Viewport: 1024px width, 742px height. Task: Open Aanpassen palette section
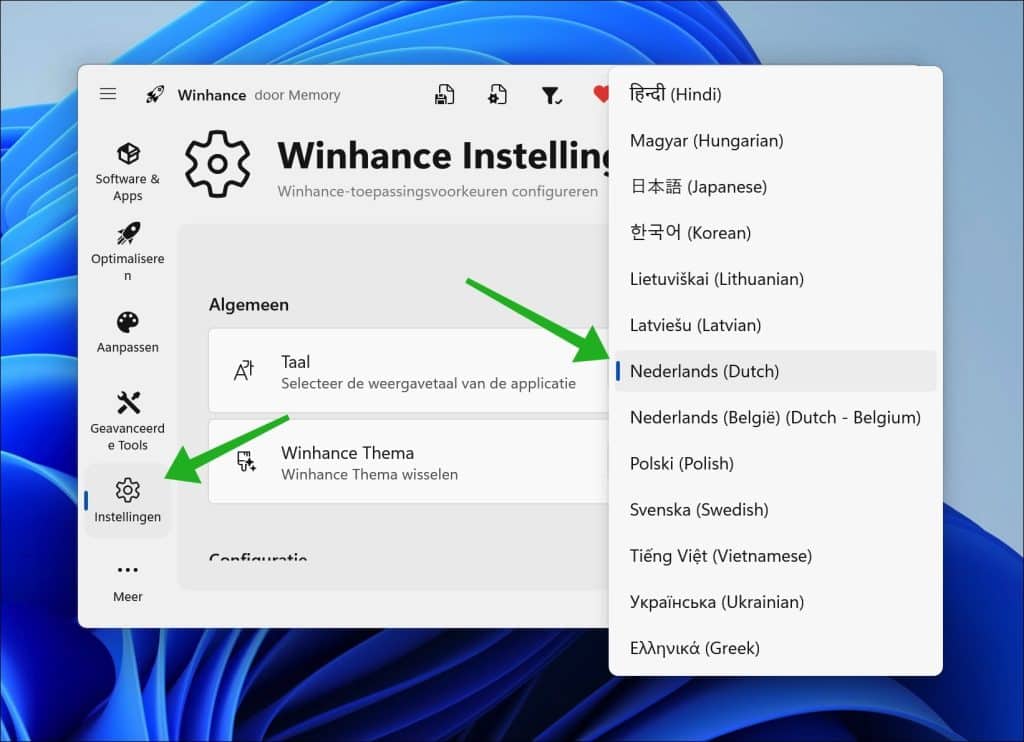click(x=127, y=332)
